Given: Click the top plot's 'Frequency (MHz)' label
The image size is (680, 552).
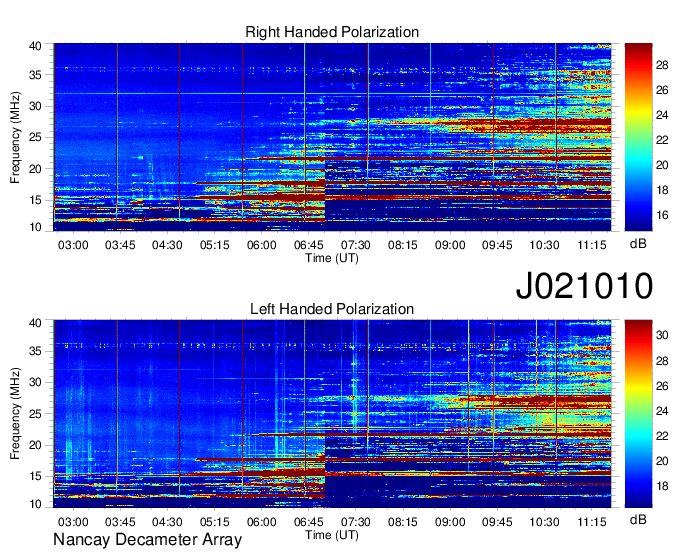Looking at the screenshot, I should tap(15, 137).
